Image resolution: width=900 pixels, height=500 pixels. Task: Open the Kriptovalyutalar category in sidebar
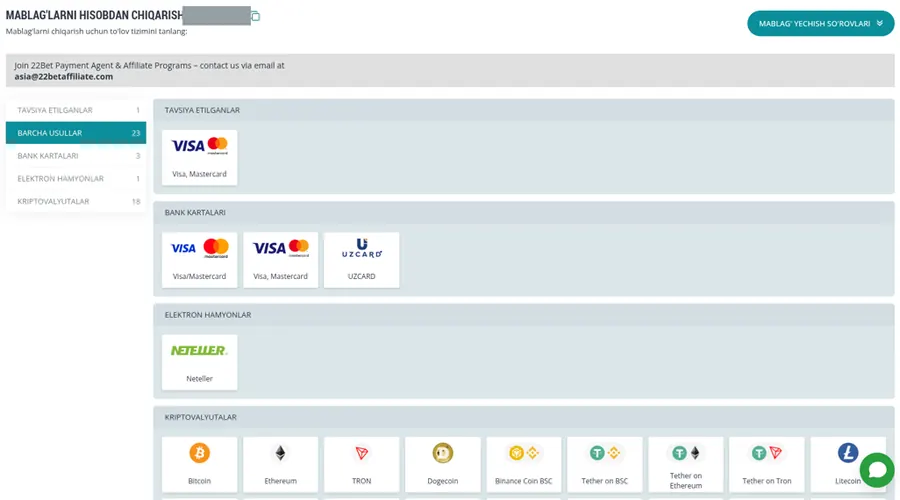coord(76,201)
